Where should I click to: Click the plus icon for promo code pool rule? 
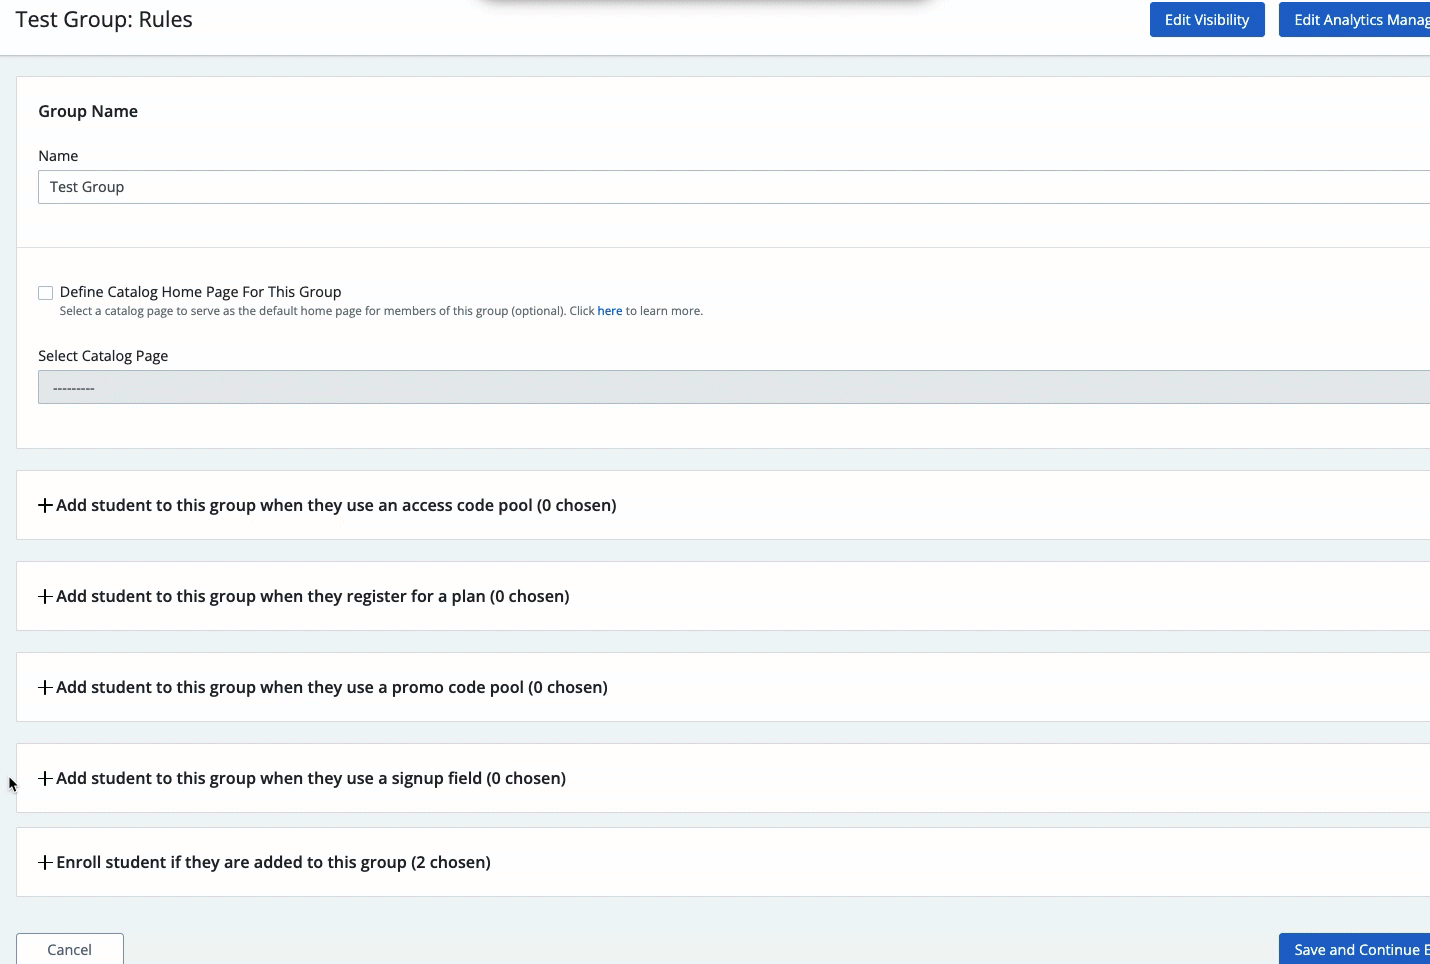(45, 687)
